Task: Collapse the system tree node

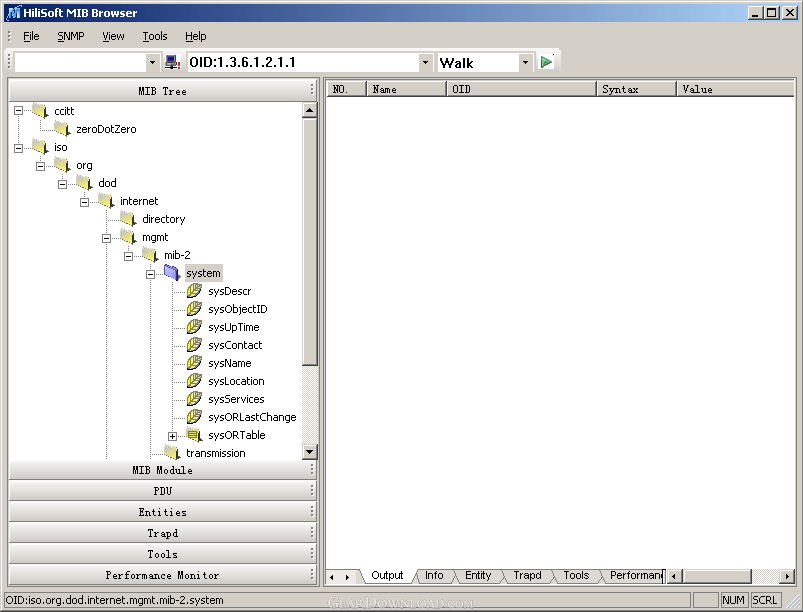Action: pos(151,274)
